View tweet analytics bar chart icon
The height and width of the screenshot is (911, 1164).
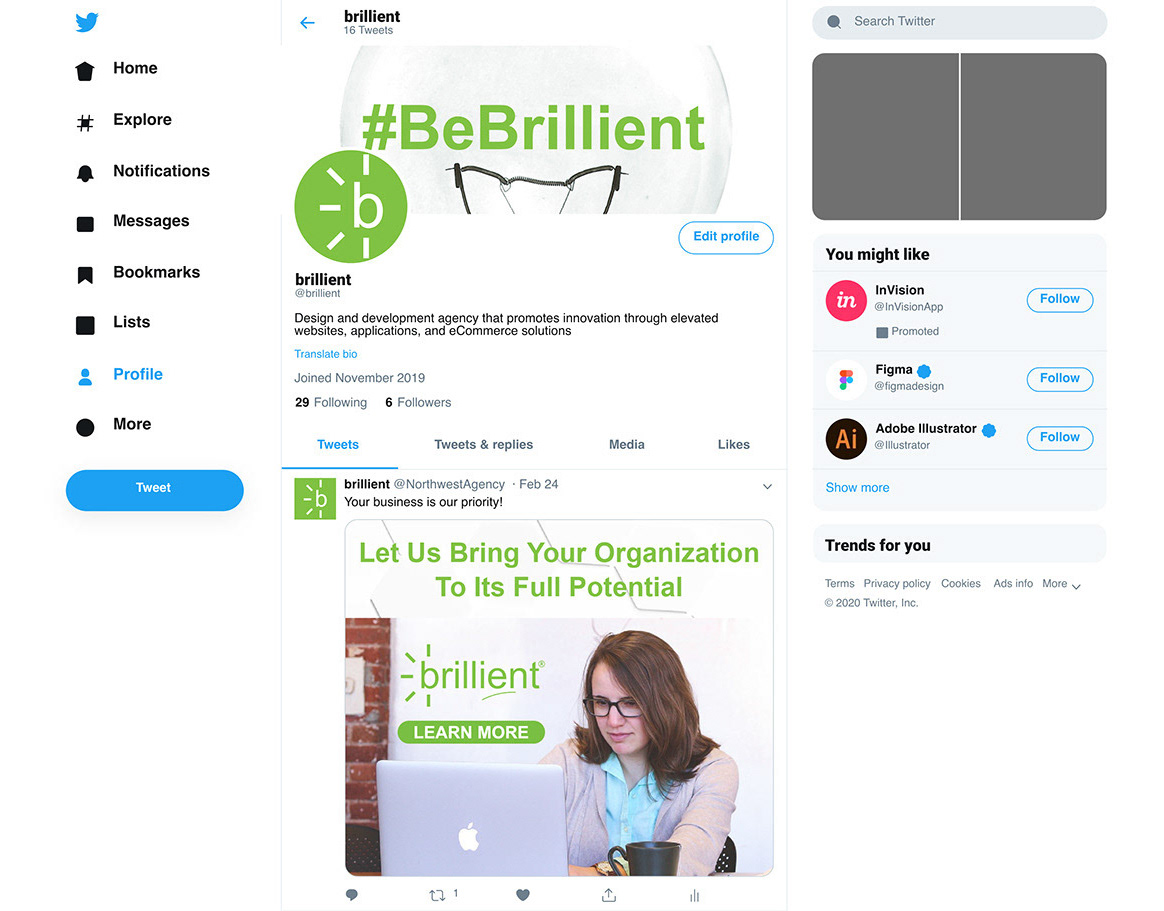click(694, 895)
